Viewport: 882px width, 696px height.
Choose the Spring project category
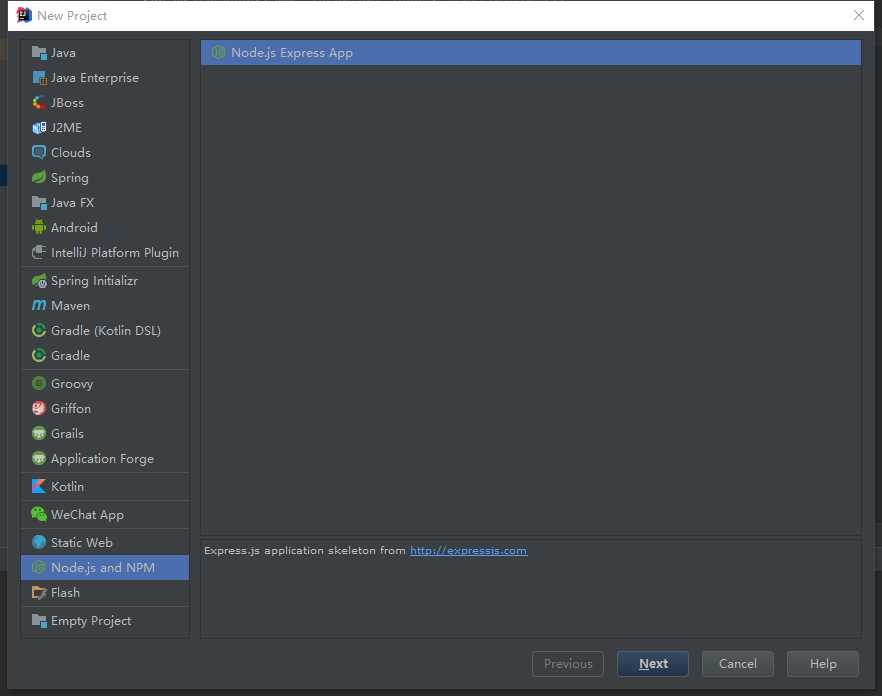68,177
